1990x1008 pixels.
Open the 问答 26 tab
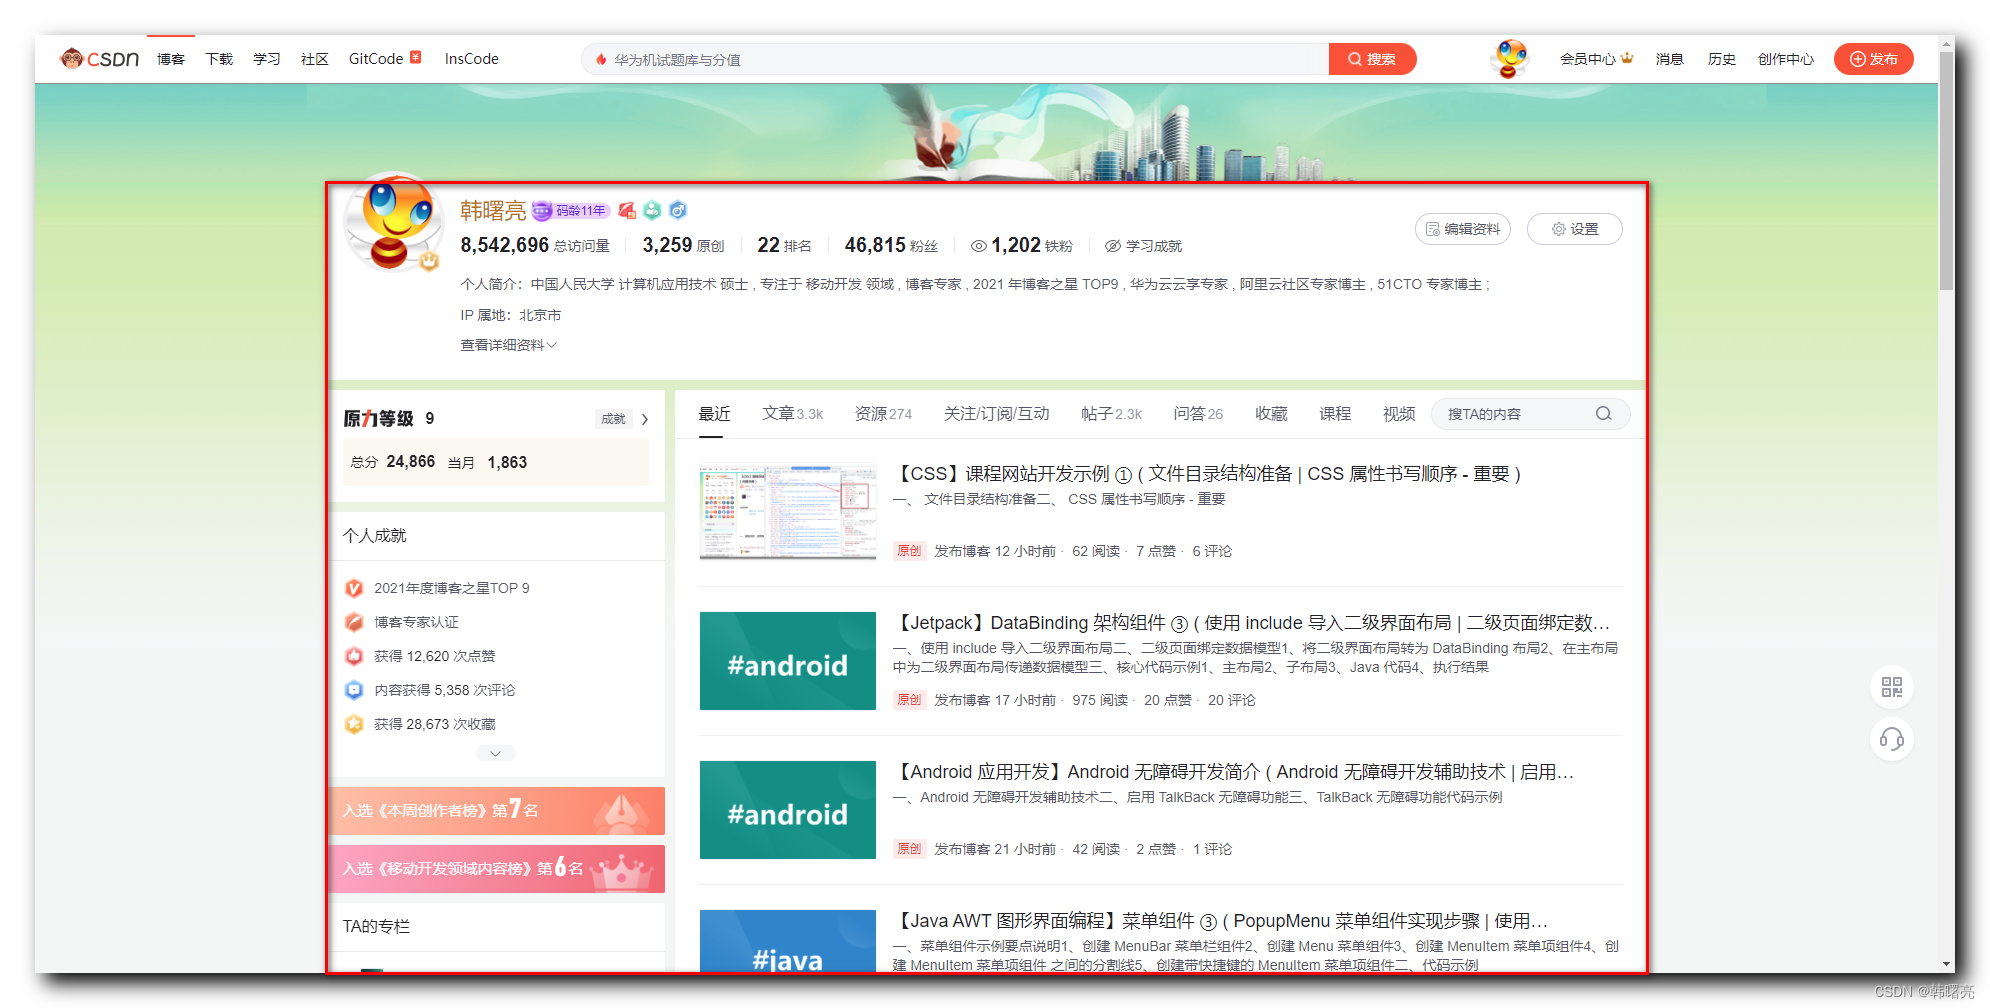(1198, 414)
